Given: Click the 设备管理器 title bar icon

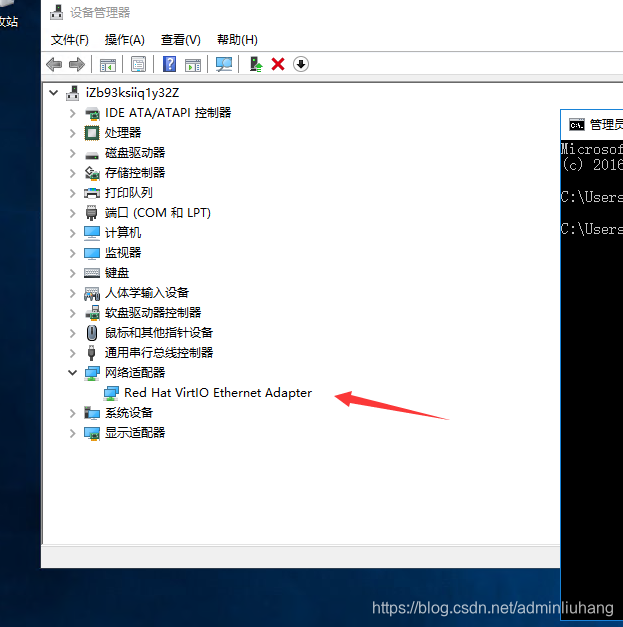Looking at the screenshot, I should 56,13.
